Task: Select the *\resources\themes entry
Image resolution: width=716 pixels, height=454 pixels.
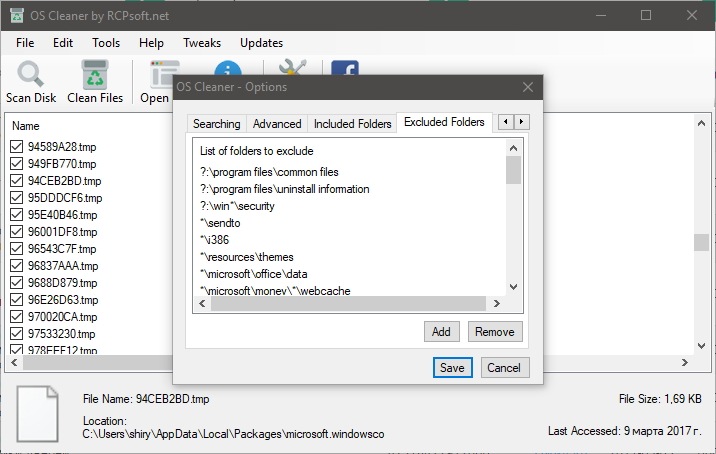Action: [247, 257]
